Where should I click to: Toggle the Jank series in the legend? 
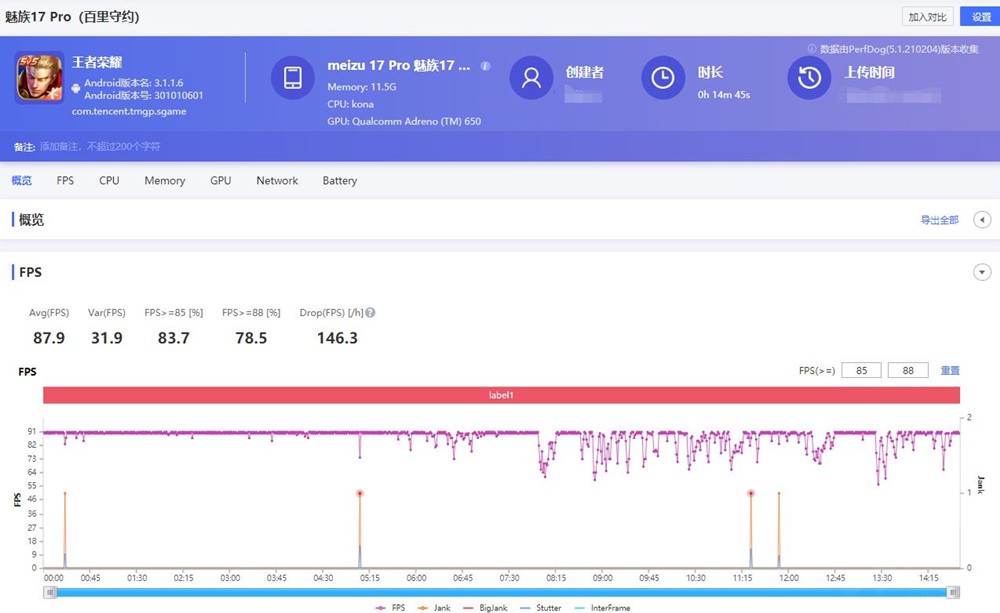pyautogui.click(x=434, y=608)
